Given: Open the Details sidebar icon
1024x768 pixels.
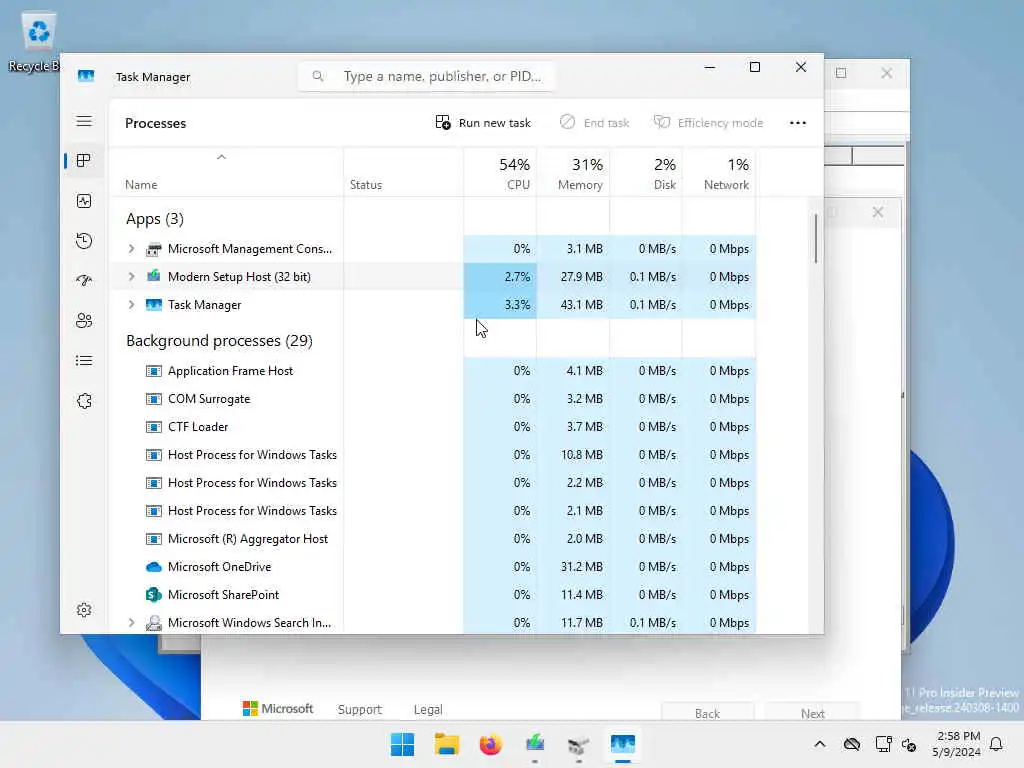Looking at the screenshot, I should (84, 360).
